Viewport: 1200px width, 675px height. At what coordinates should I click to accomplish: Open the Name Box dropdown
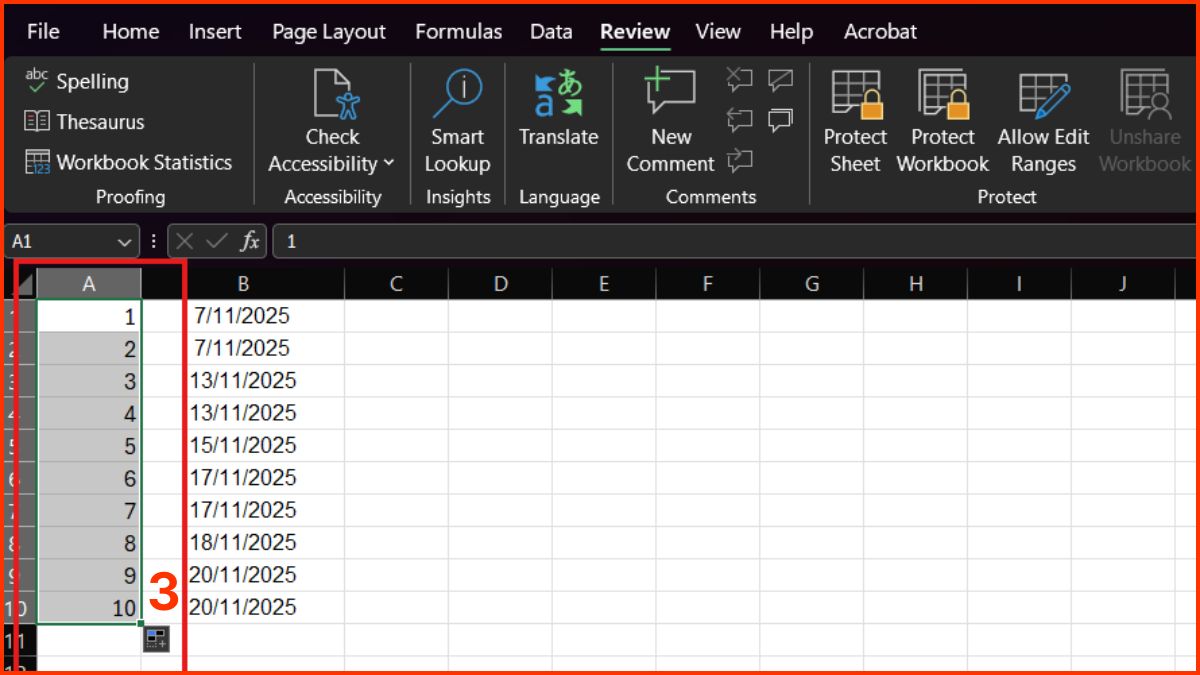tap(125, 241)
